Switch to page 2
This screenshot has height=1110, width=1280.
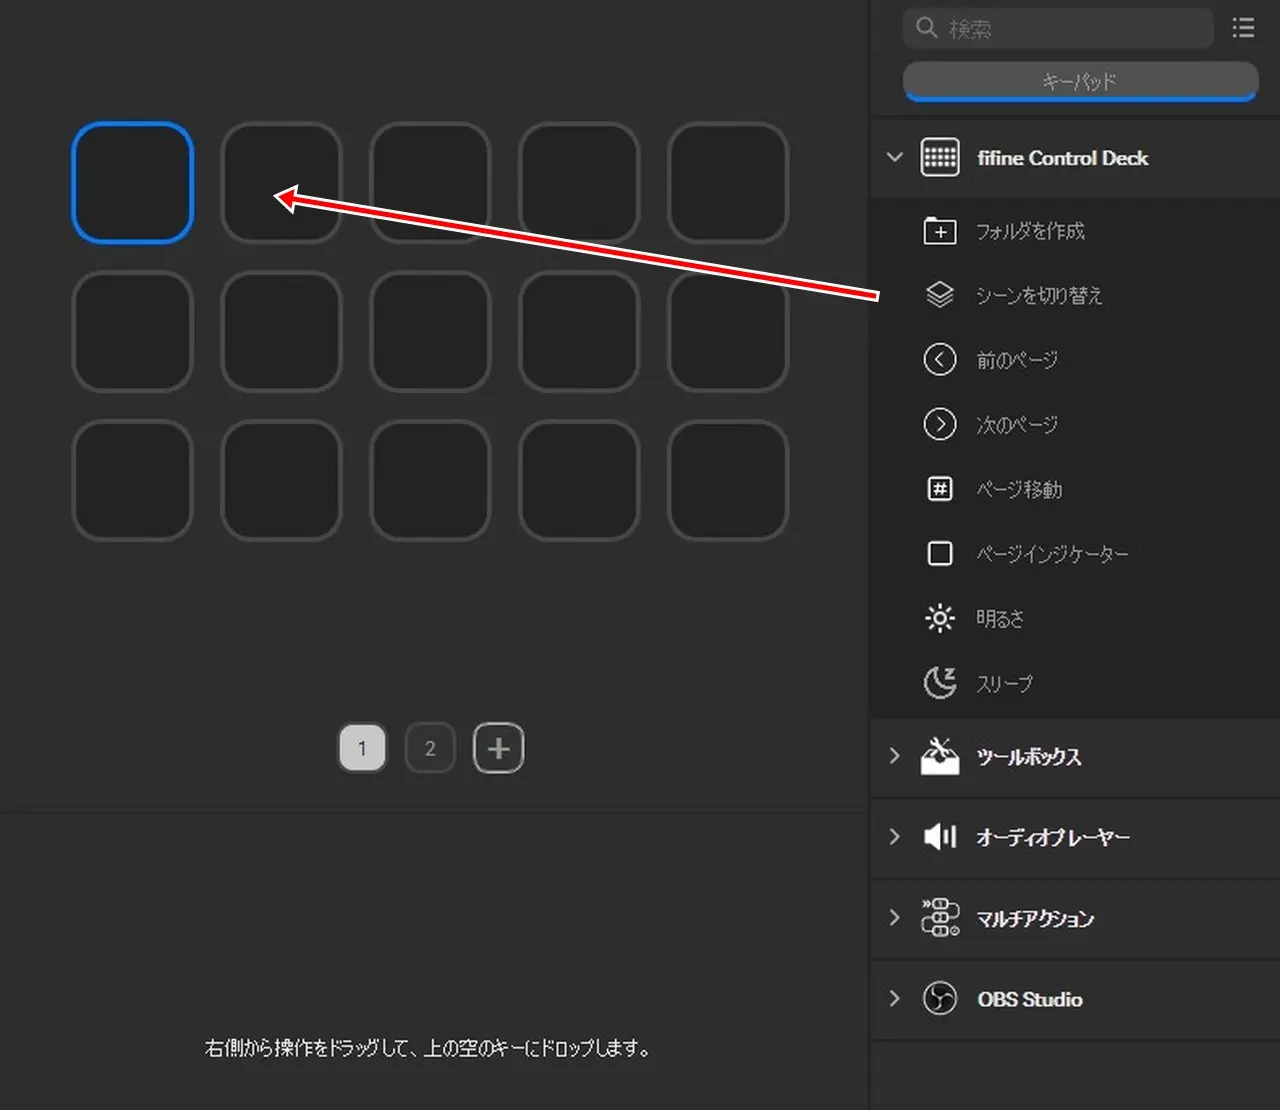tap(430, 748)
